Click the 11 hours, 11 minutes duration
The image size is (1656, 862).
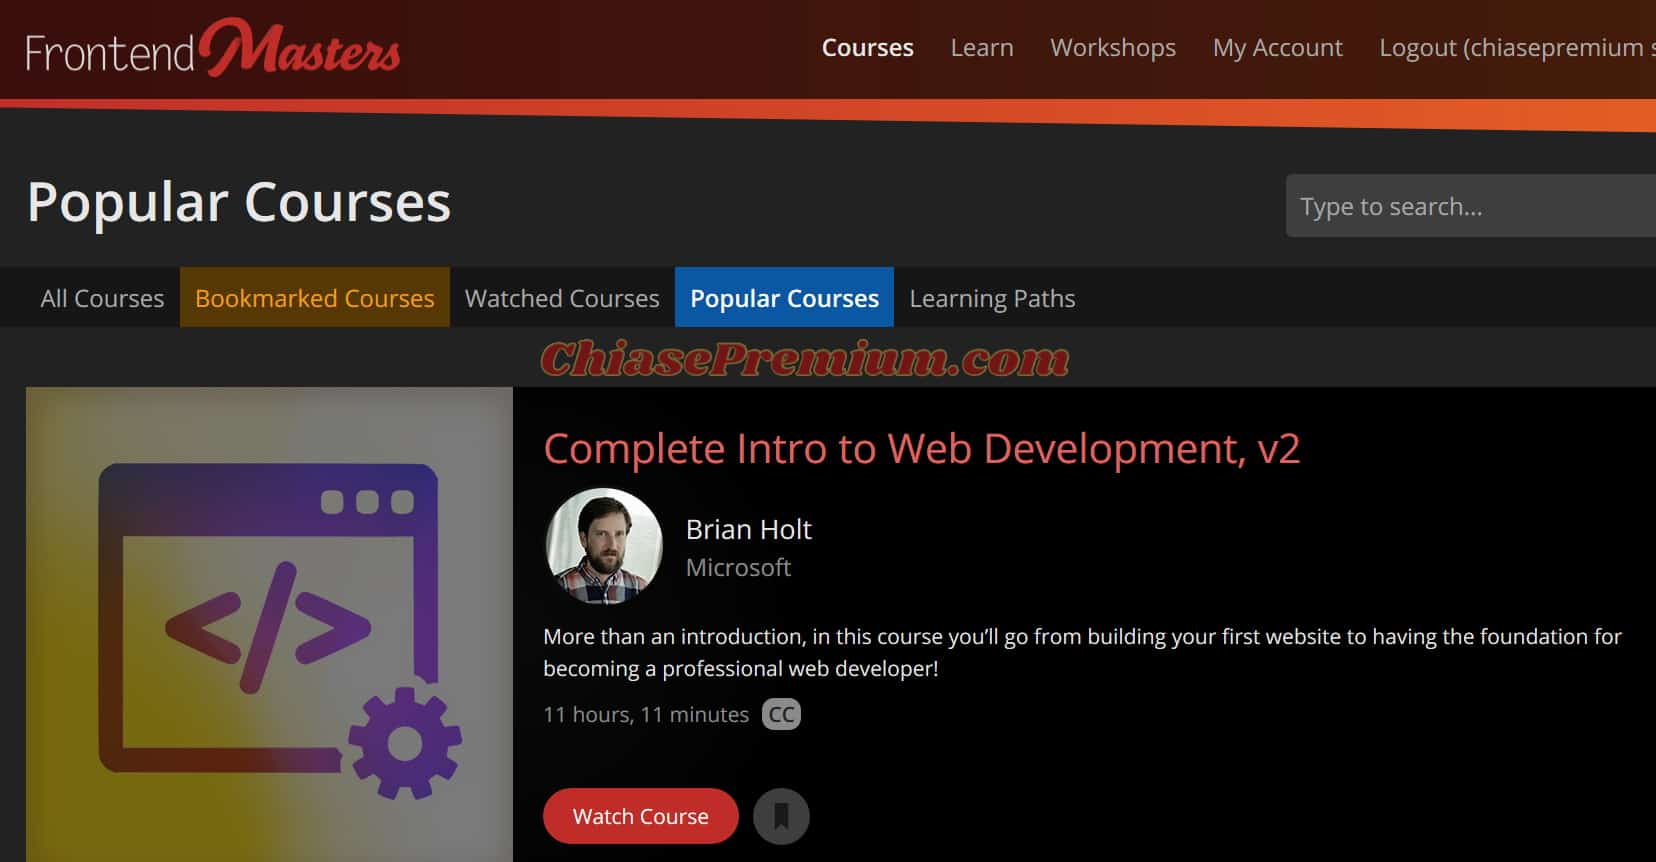click(646, 714)
